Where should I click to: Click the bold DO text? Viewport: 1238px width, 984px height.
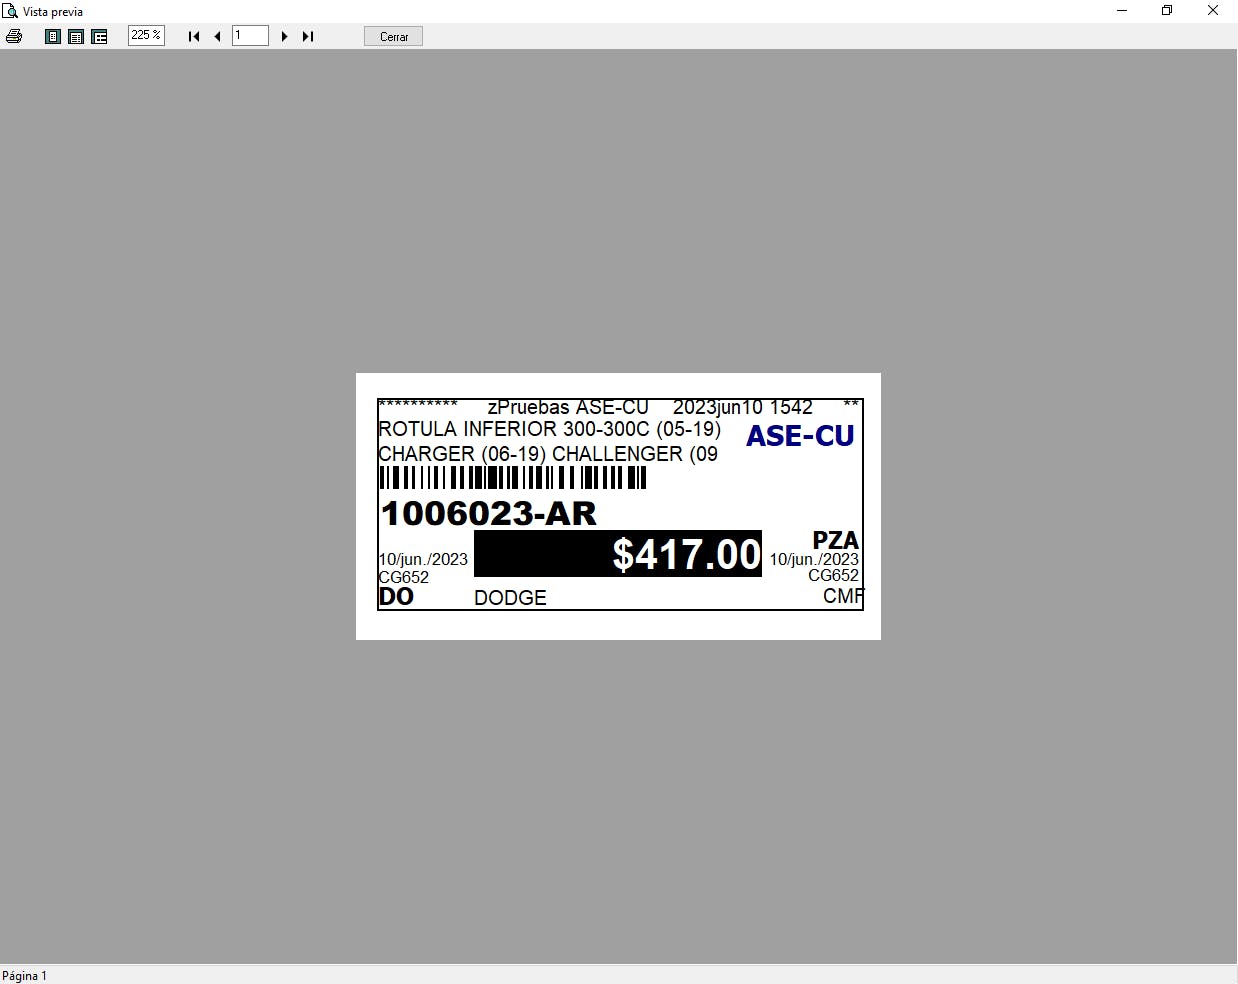point(396,597)
